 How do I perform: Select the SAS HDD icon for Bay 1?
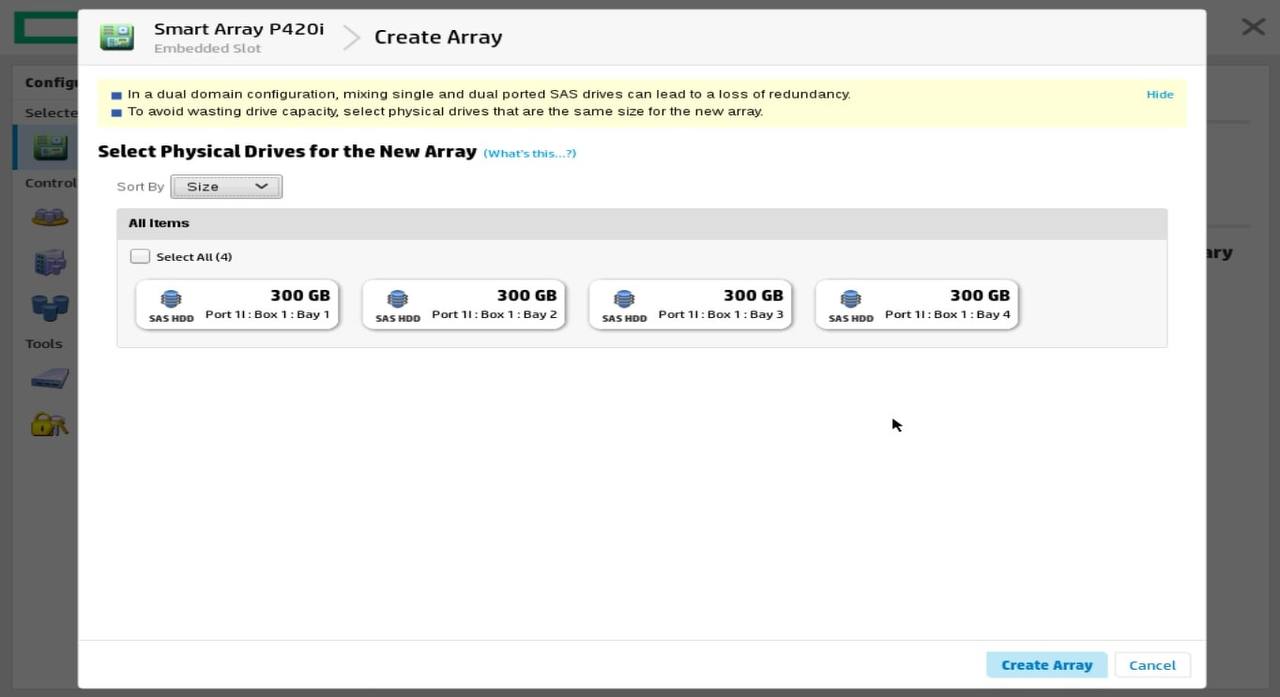pos(171,299)
